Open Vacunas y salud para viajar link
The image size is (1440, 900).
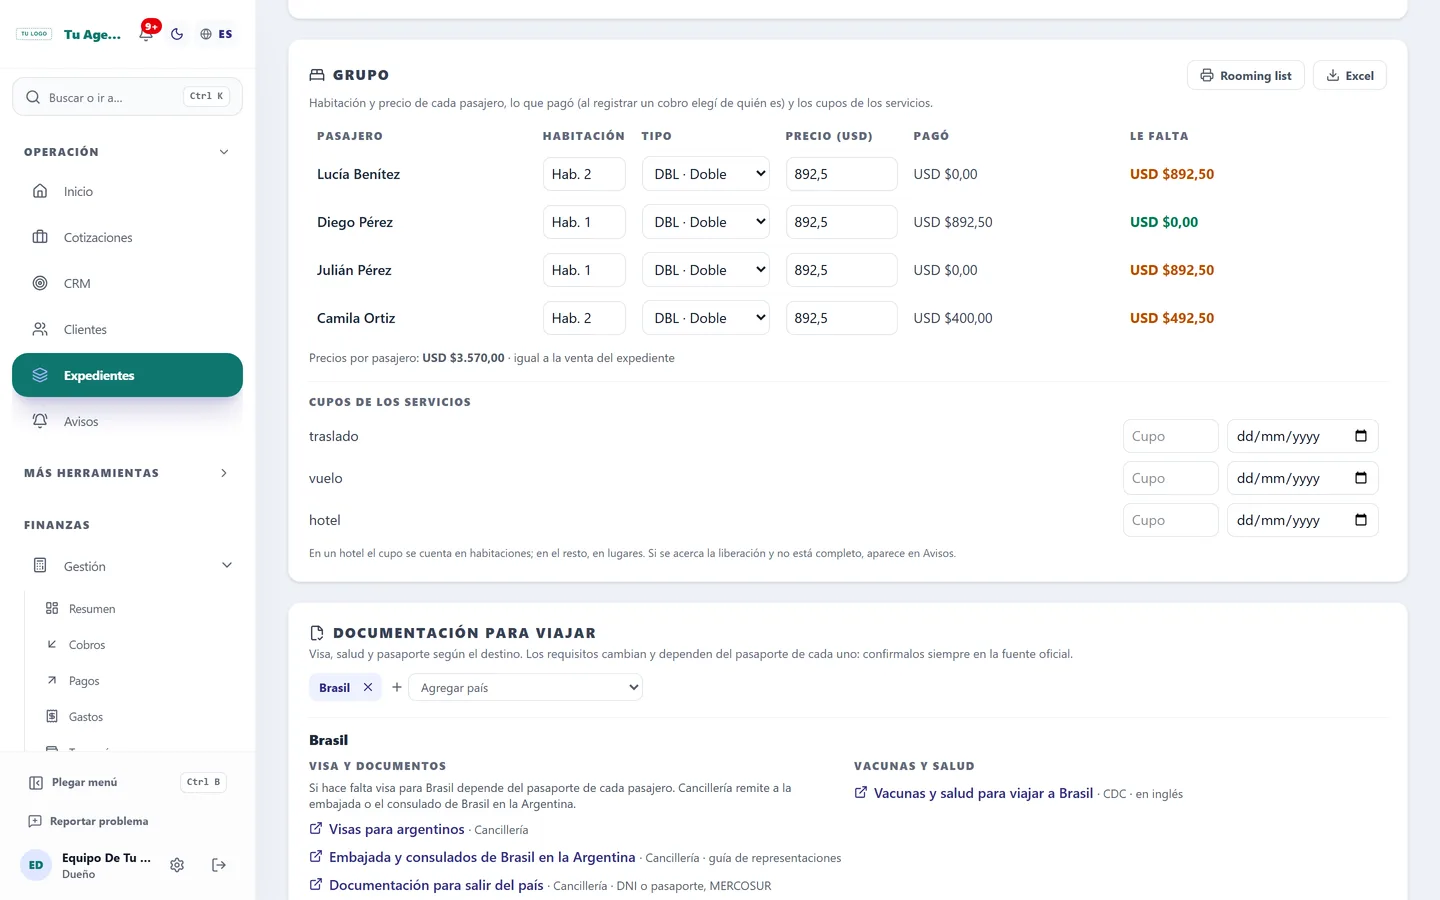point(983,793)
